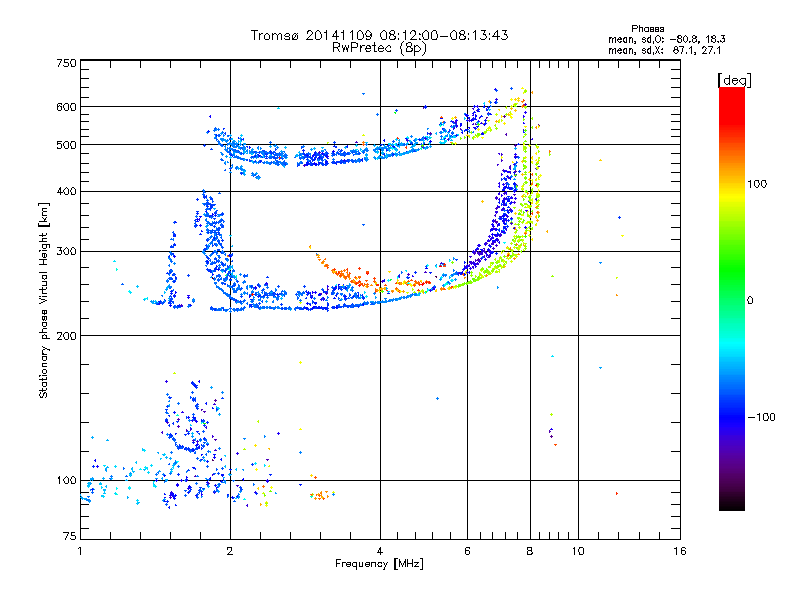Screen dimensions: 800x600
Task: Click the y-axis tick label "75"
Action: click(70, 536)
